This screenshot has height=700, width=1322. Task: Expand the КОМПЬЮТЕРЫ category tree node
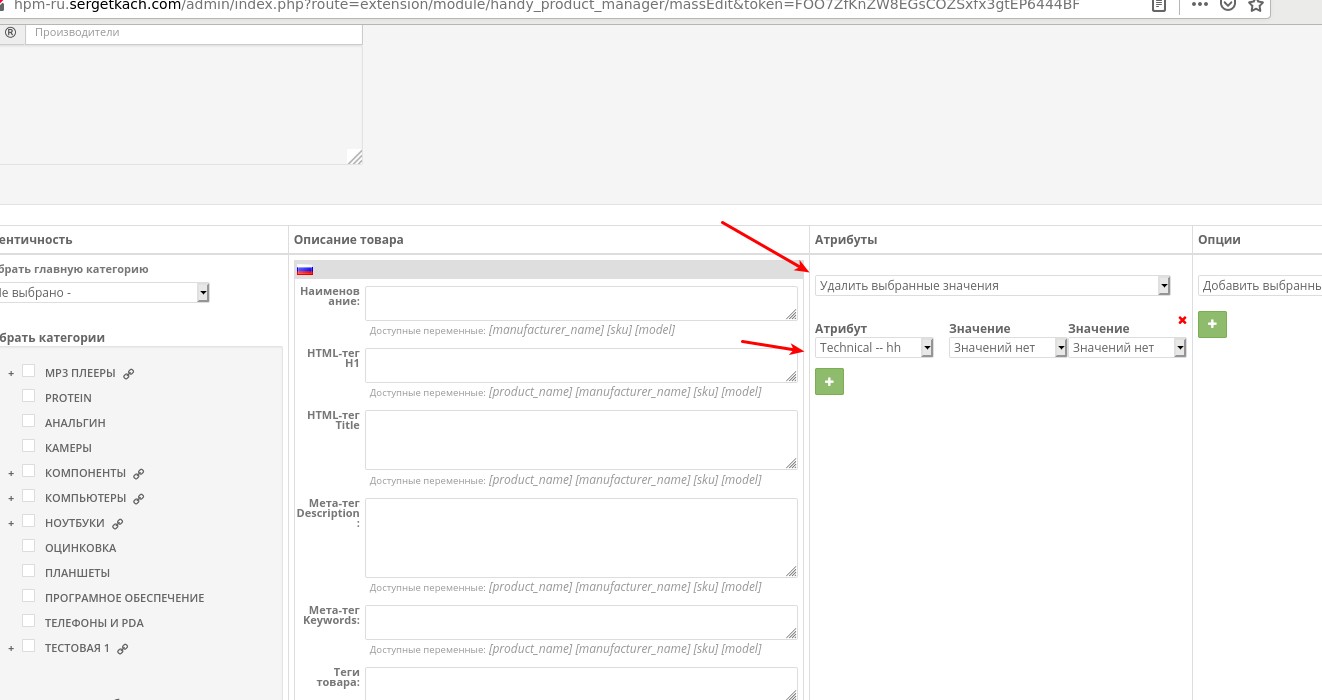[x=11, y=498]
